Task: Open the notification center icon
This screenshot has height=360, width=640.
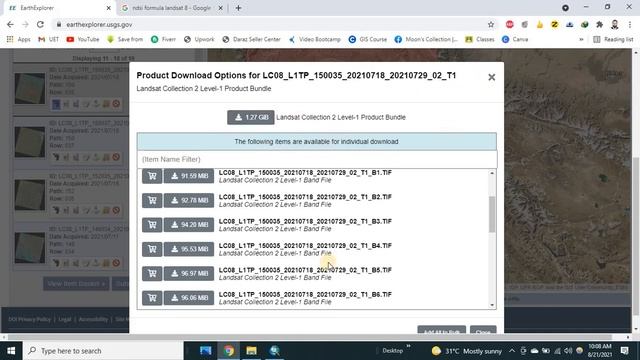Action: (624, 351)
